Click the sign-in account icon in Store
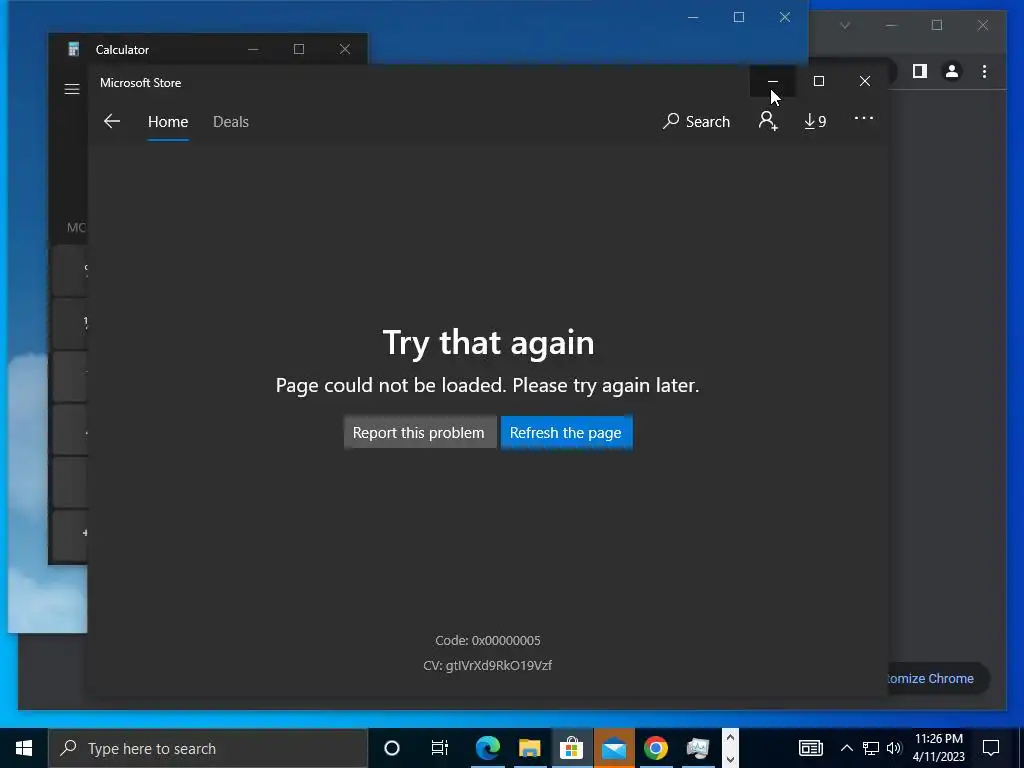Image resolution: width=1024 pixels, height=768 pixels. [x=768, y=121]
